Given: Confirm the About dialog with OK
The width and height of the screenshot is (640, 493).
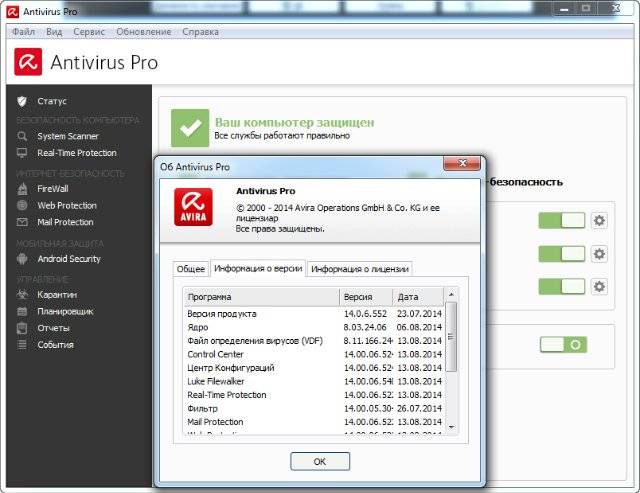Looking at the screenshot, I should click(320, 462).
